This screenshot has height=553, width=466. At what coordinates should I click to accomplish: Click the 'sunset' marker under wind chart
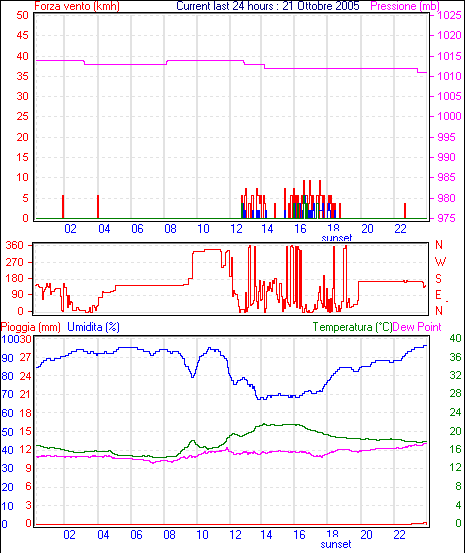337,238
